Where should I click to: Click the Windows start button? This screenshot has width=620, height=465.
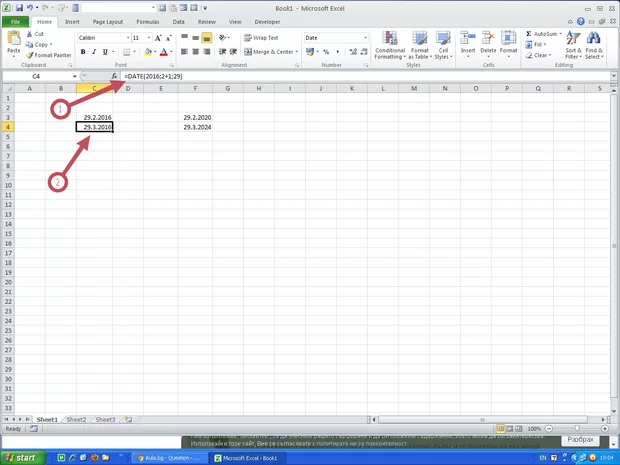20,457
